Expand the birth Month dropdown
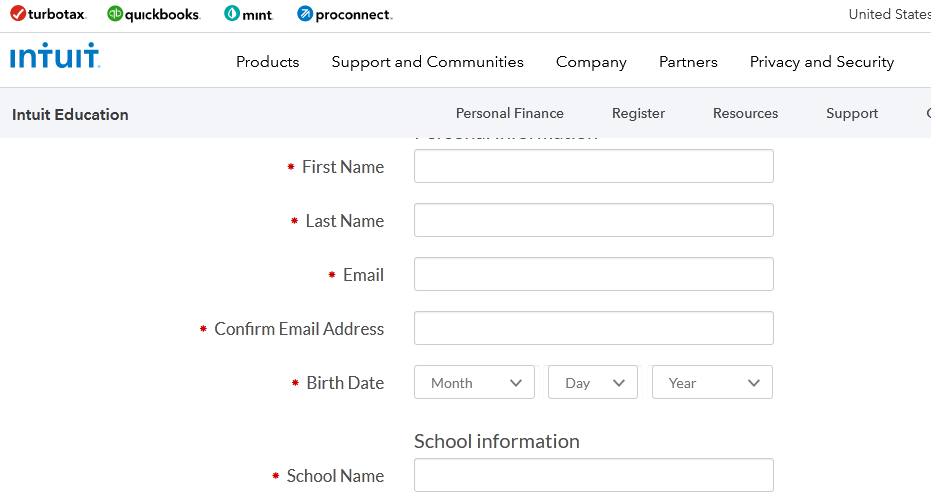Viewport: 938px width, 499px height. [x=474, y=382]
